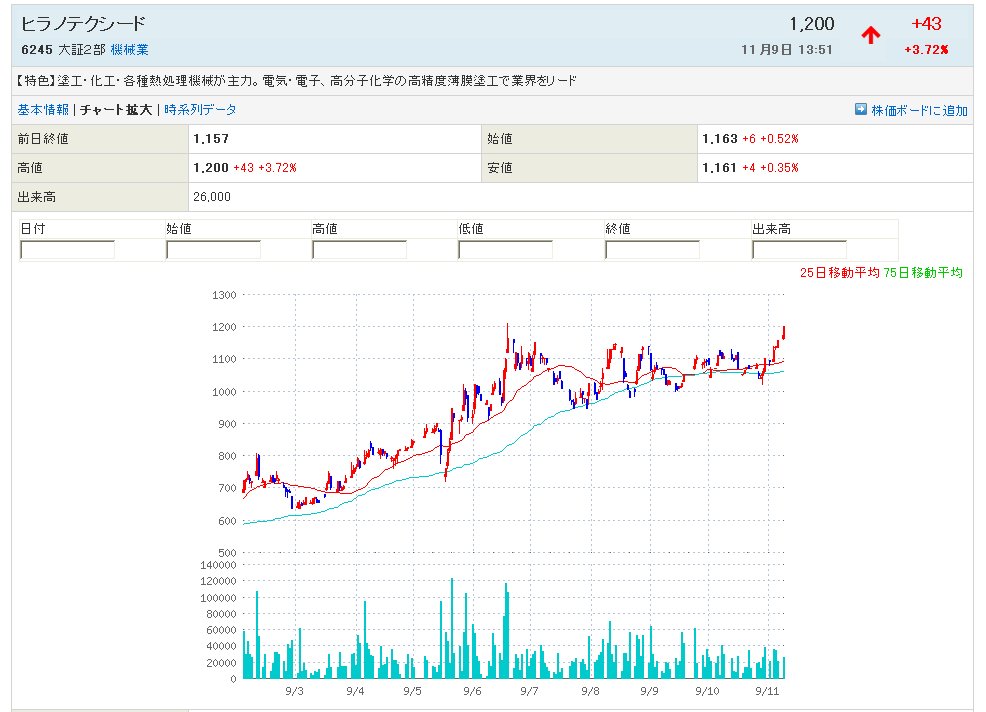
Task: Open the 機械業 sector link
Action: click(130, 49)
